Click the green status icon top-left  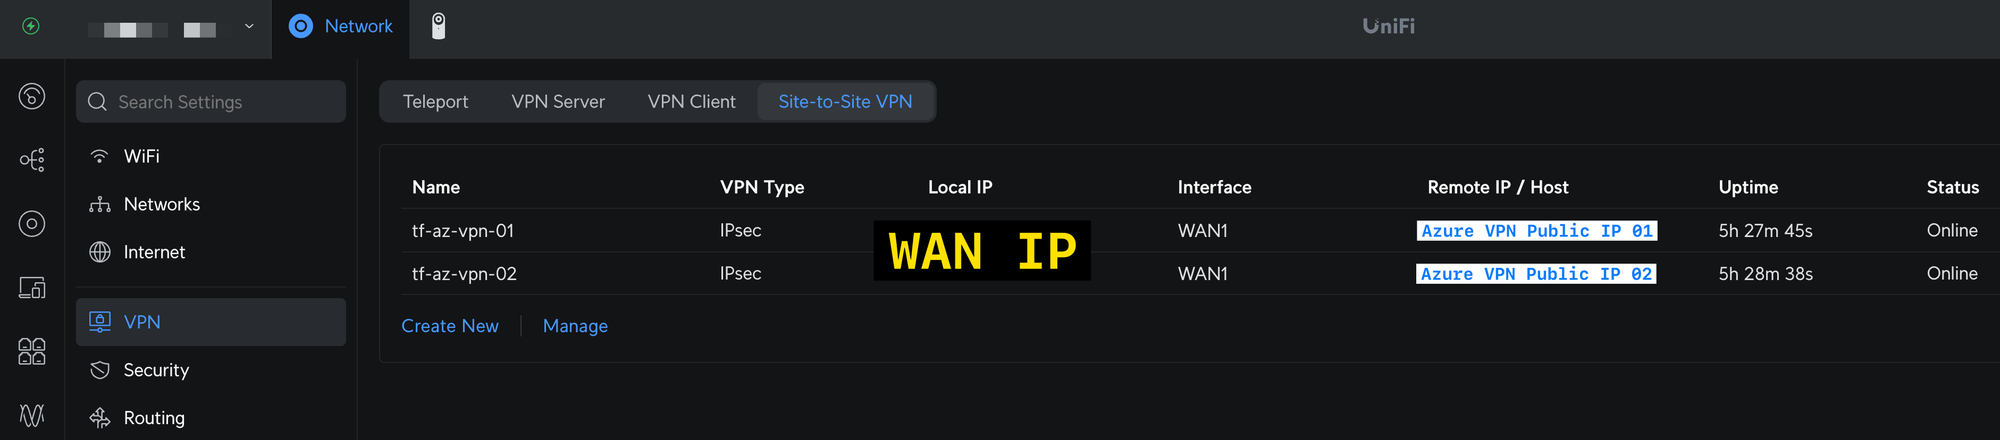(31, 26)
